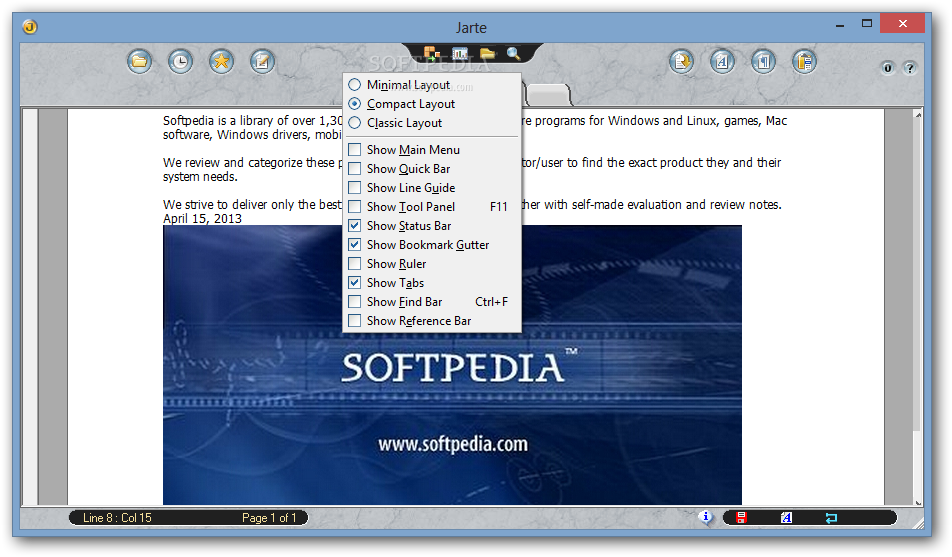Open recent files via the clock icon
This screenshot has width=952, height=557.
pyautogui.click(x=180, y=61)
